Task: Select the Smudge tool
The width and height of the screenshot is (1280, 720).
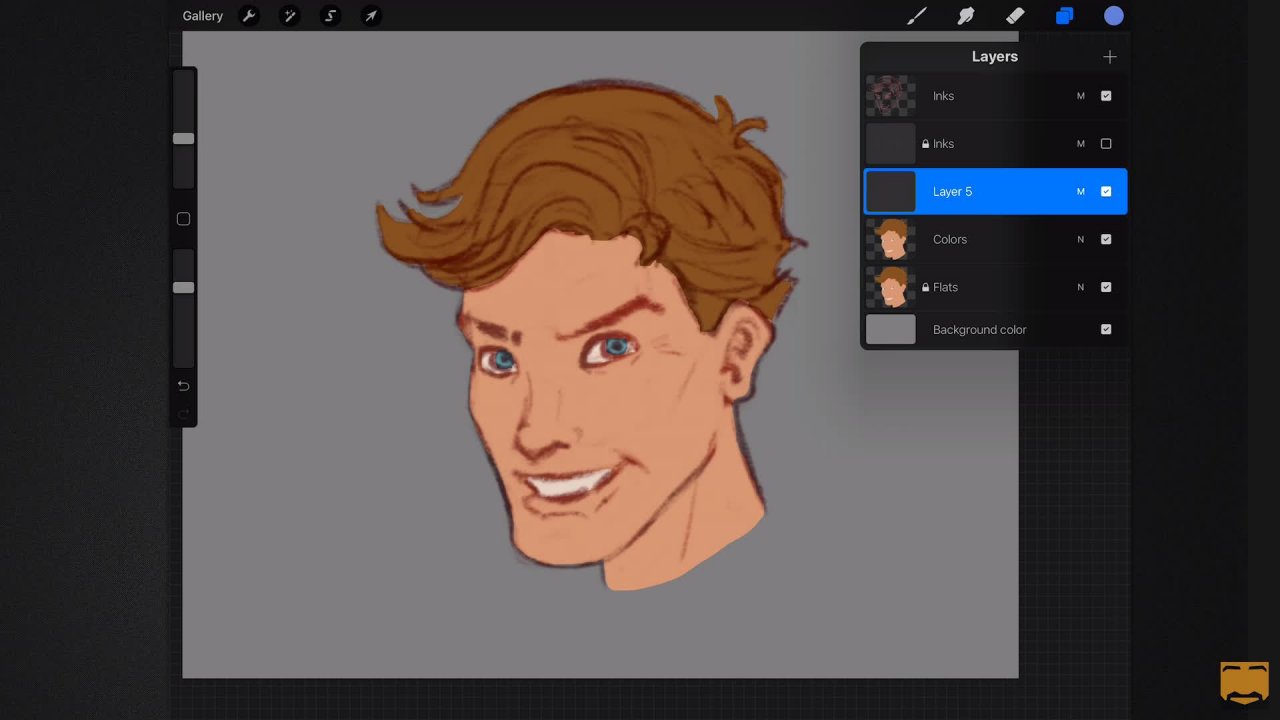Action: pyautogui.click(x=966, y=16)
